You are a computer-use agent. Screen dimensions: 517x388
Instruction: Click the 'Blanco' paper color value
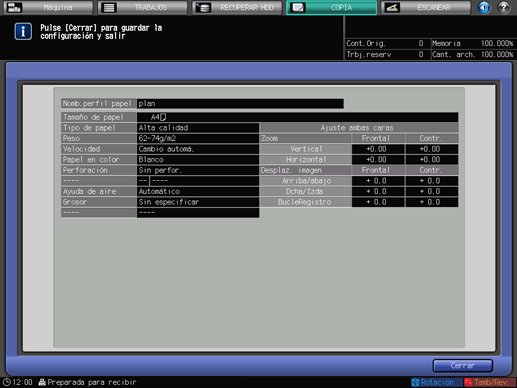198,160
